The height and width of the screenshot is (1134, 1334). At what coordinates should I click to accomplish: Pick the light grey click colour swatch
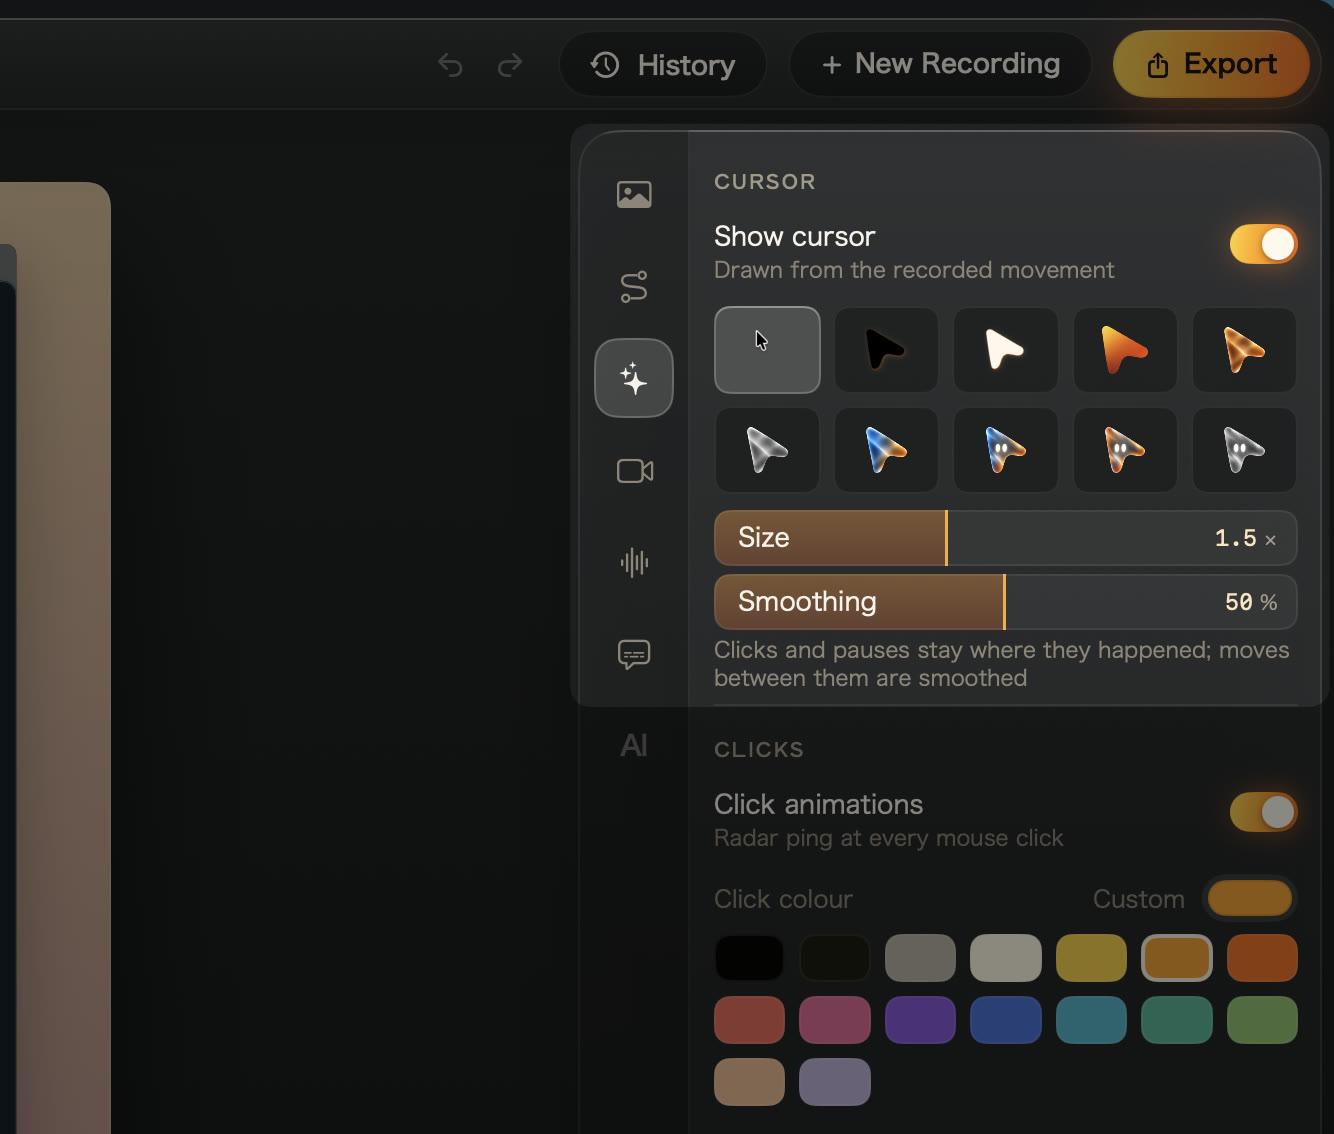tap(1006, 958)
